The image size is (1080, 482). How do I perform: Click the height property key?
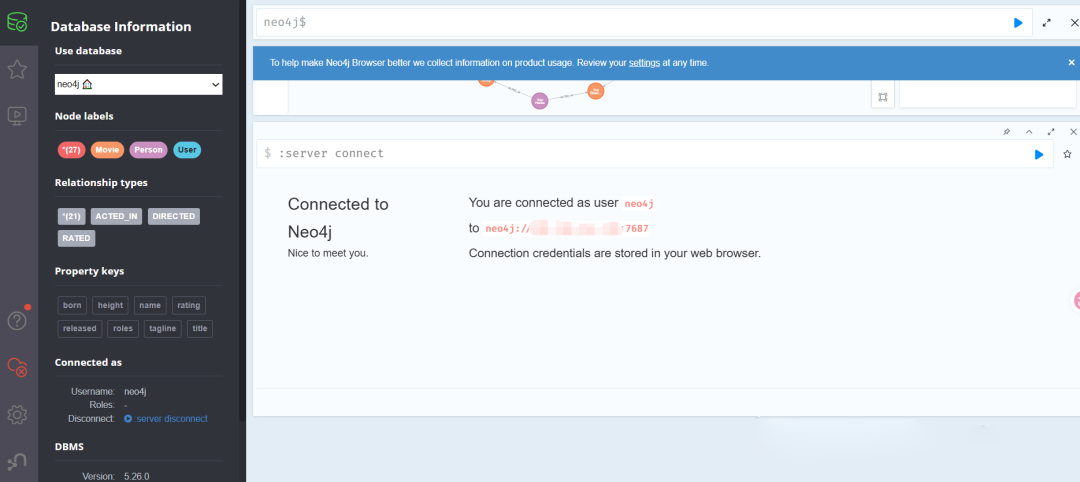click(x=110, y=305)
